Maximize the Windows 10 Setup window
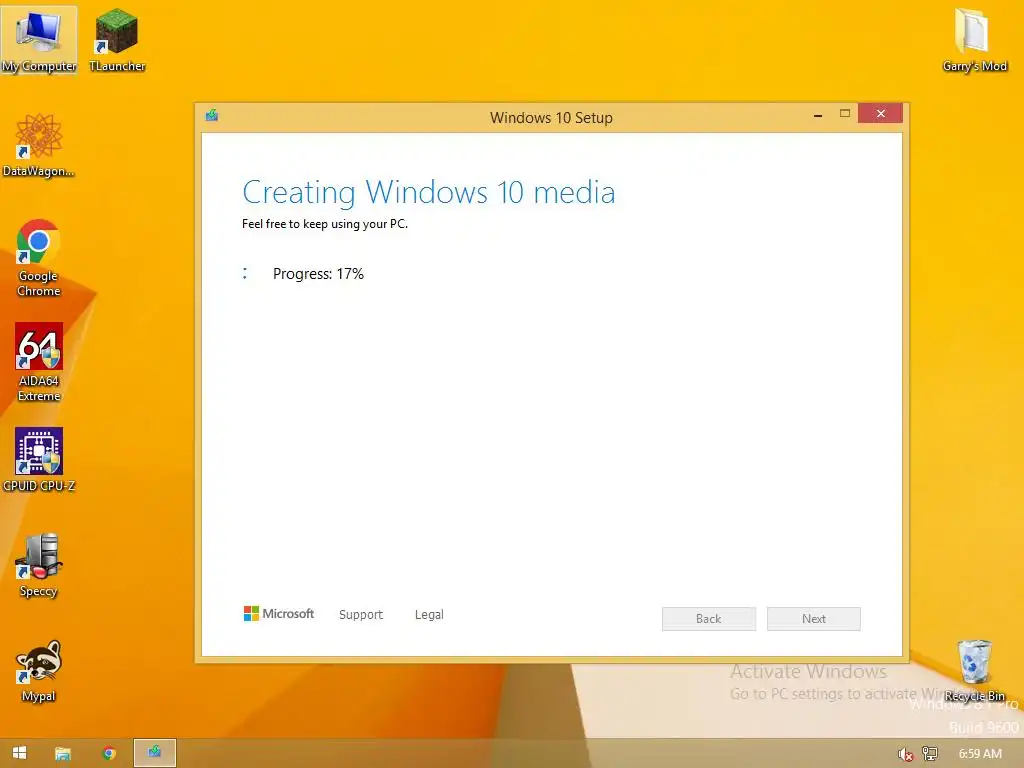The image size is (1024, 768). pos(844,114)
